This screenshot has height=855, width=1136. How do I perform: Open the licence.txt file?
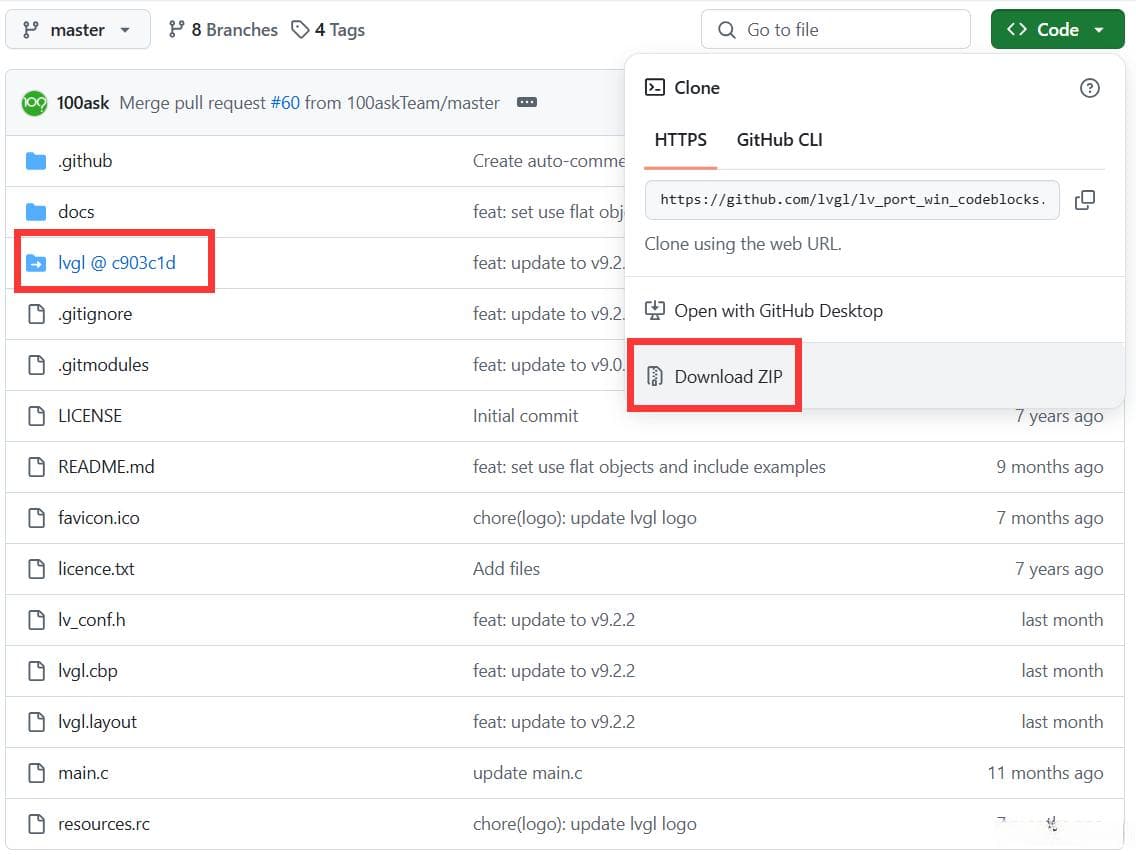pos(96,570)
